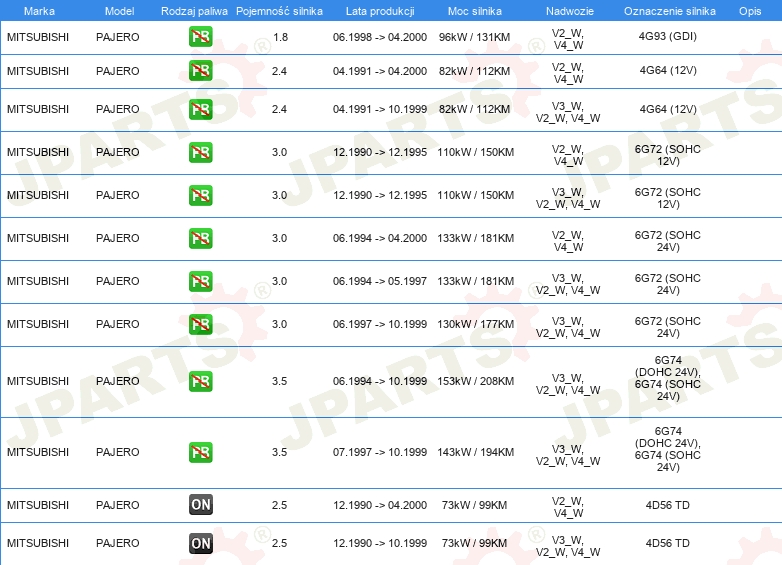
Task: Select the 06.1994 -> 04.2000 production years cell
Action: pyautogui.click(x=380, y=238)
